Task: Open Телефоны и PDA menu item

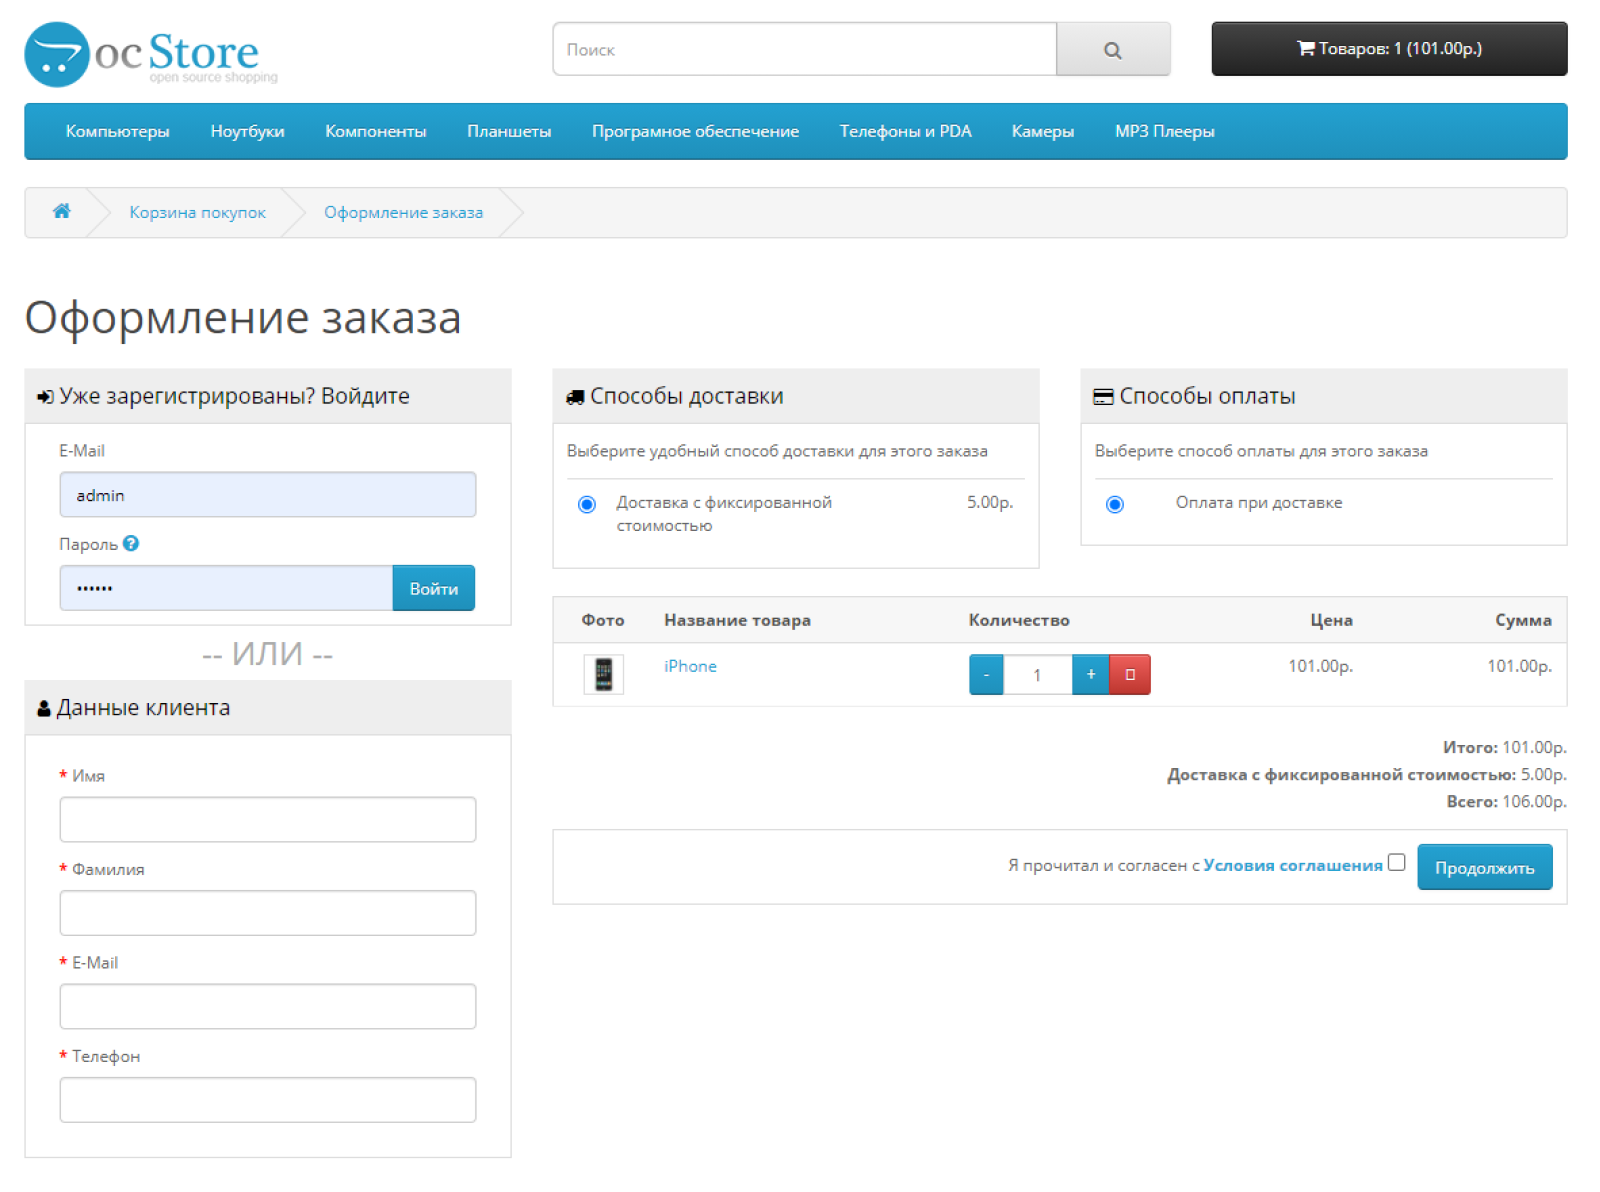Action: point(905,131)
